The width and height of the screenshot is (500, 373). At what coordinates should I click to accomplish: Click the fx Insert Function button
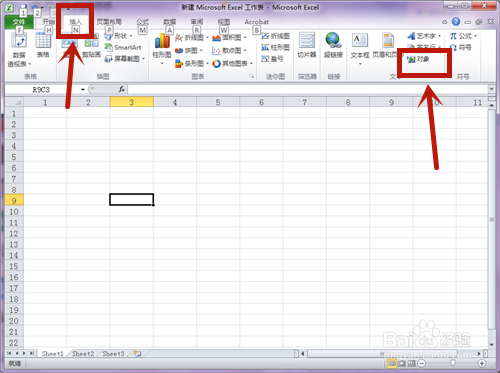coord(122,89)
